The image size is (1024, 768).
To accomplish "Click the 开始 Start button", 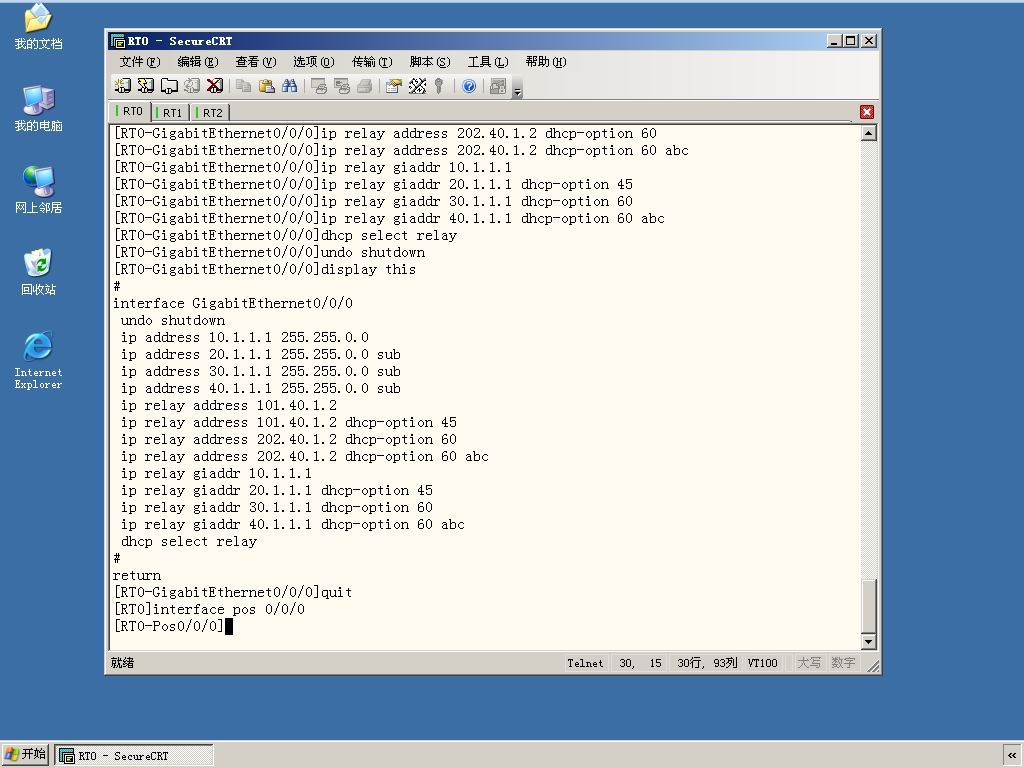I will coord(25,754).
